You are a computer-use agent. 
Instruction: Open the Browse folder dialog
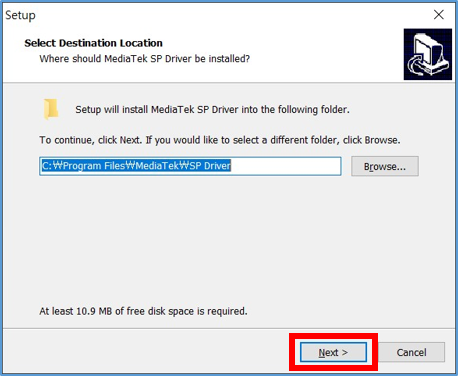click(x=385, y=166)
